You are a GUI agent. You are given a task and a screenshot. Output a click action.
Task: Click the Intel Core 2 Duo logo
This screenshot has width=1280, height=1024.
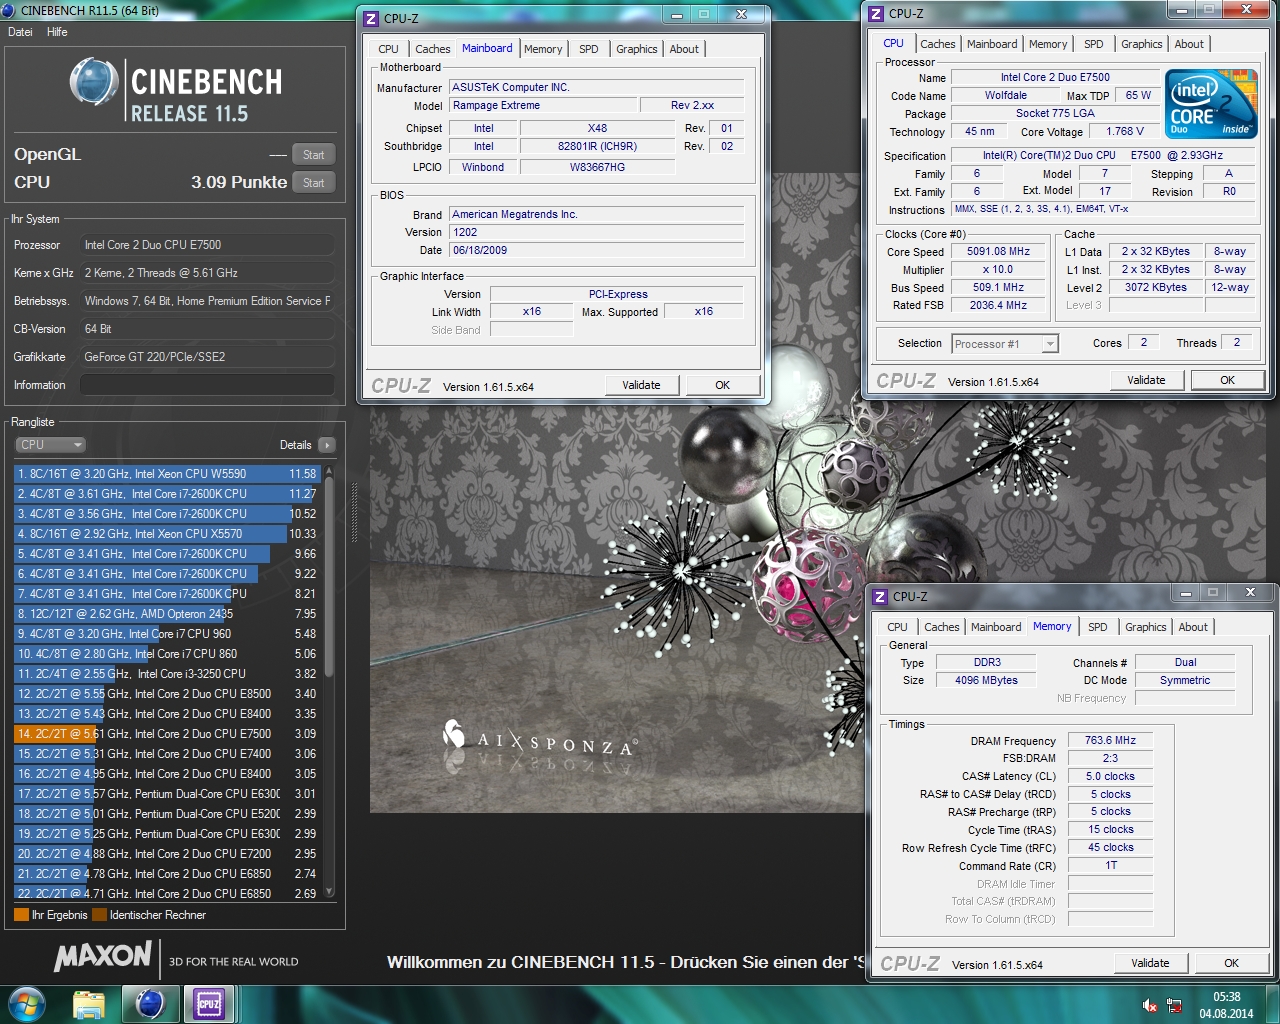pyautogui.click(x=1210, y=104)
